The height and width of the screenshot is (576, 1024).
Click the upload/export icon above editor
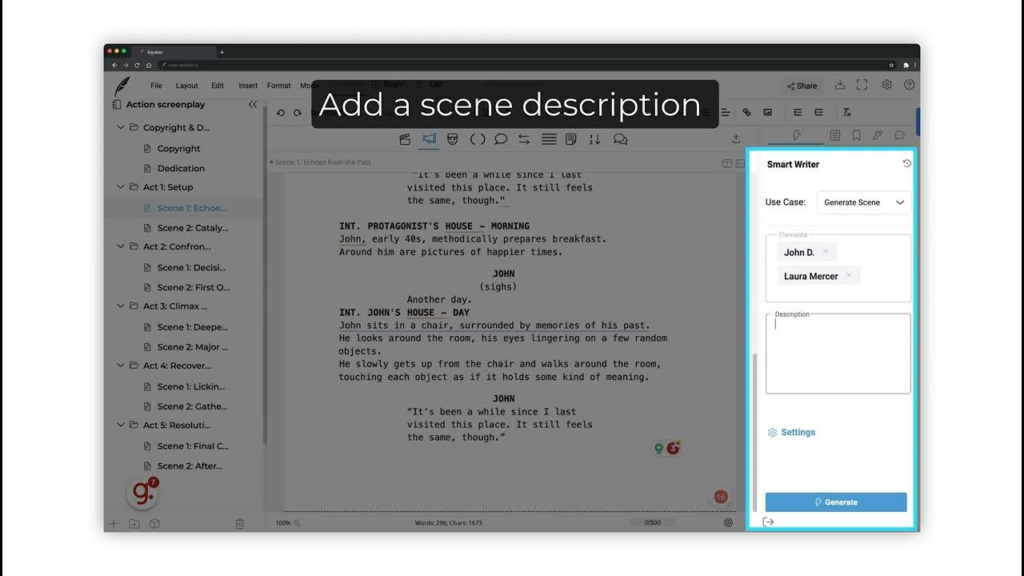(736, 139)
